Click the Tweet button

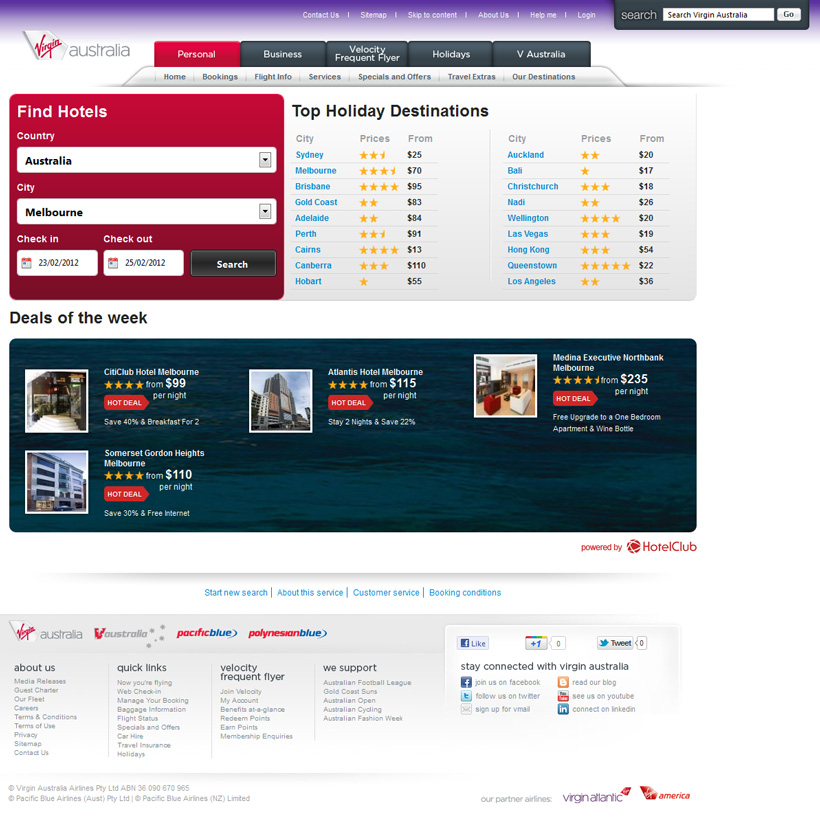tap(616, 643)
